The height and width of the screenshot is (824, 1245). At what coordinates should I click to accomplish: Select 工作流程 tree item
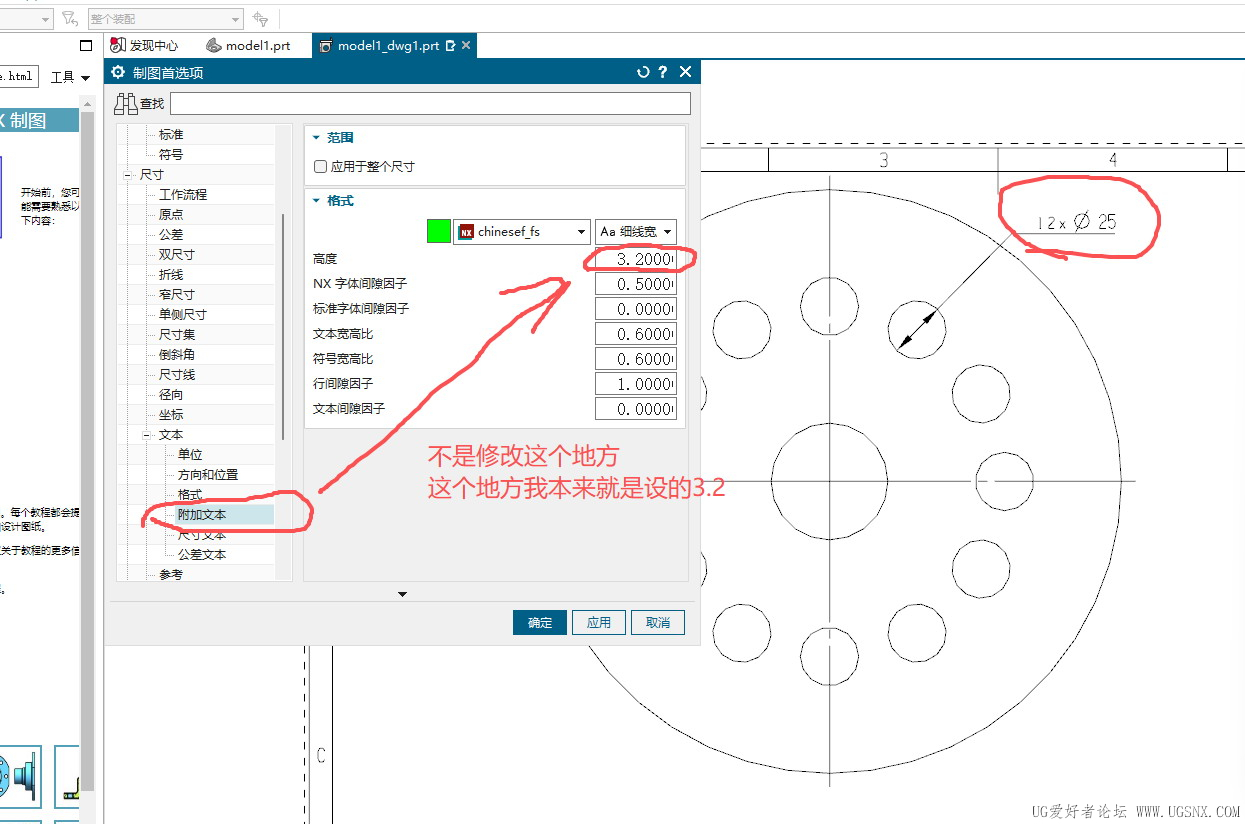[183, 195]
